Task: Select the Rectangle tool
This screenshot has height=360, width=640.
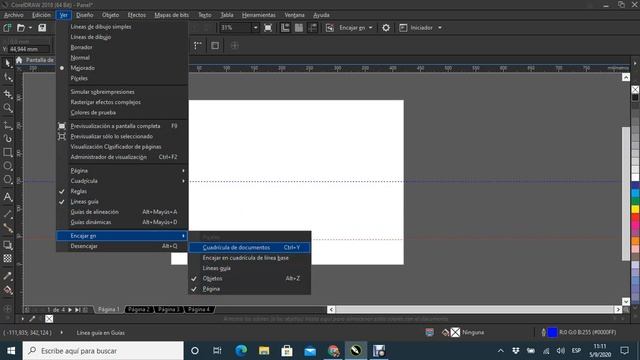Action: pos(7,152)
